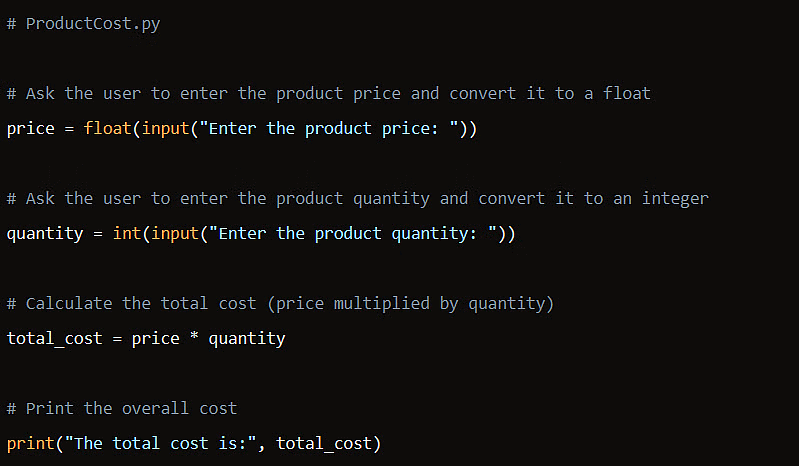Click the "The total cost is:" string

(x=161, y=444)
